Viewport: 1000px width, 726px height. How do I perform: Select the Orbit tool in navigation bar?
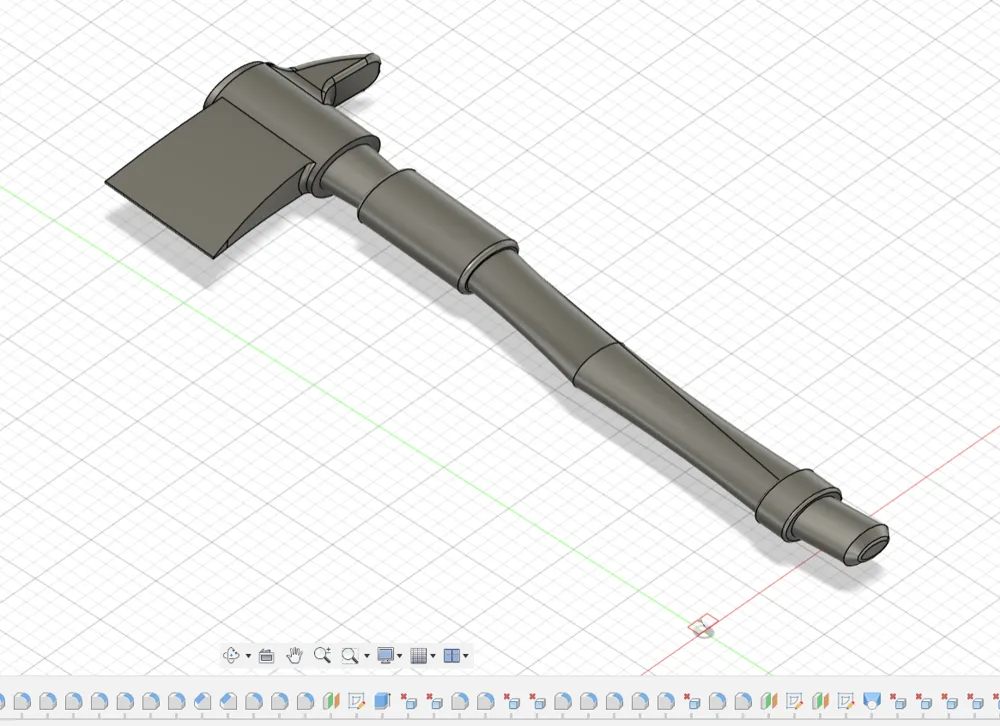[231, 655]
